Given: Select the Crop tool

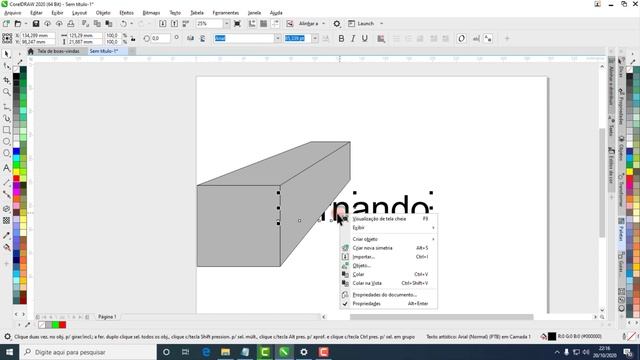Looking at the screenshot, I should (x=7, y=80).
